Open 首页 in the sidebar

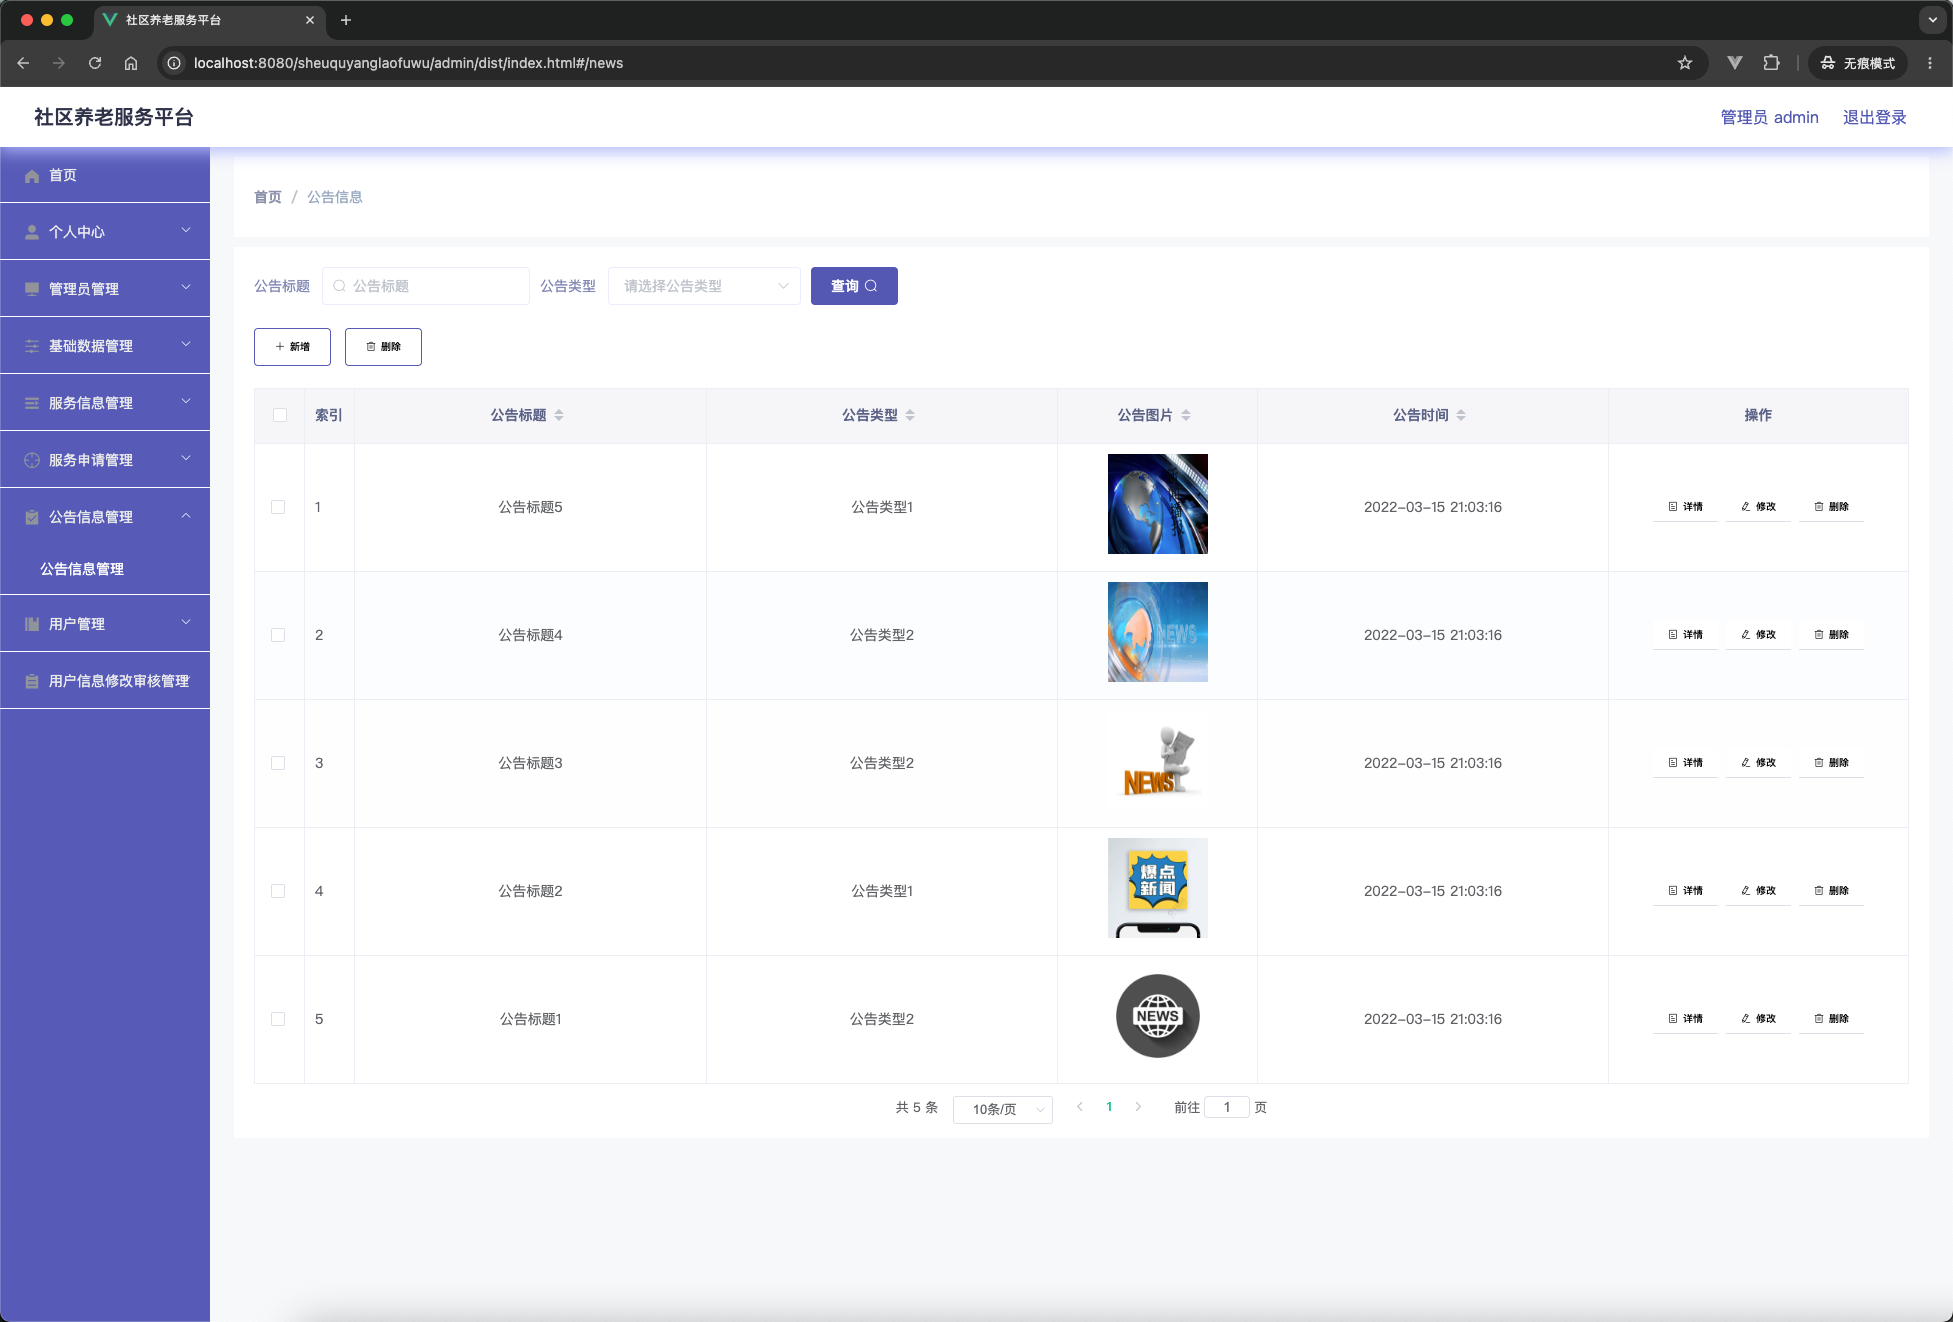105,175
